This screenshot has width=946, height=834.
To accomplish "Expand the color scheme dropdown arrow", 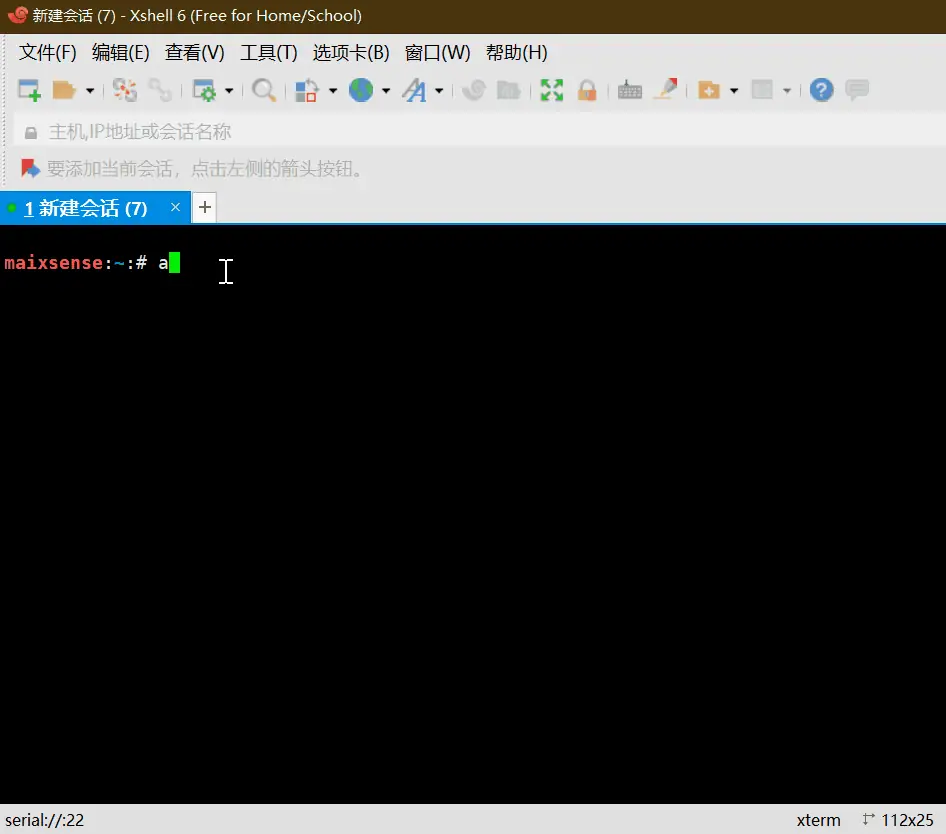I will [333, 91].
